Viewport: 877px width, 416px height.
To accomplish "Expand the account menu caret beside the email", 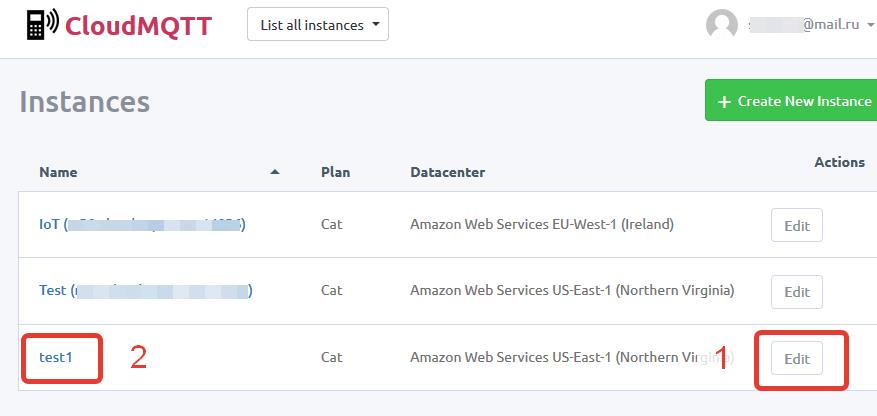I will pos(870,26).
